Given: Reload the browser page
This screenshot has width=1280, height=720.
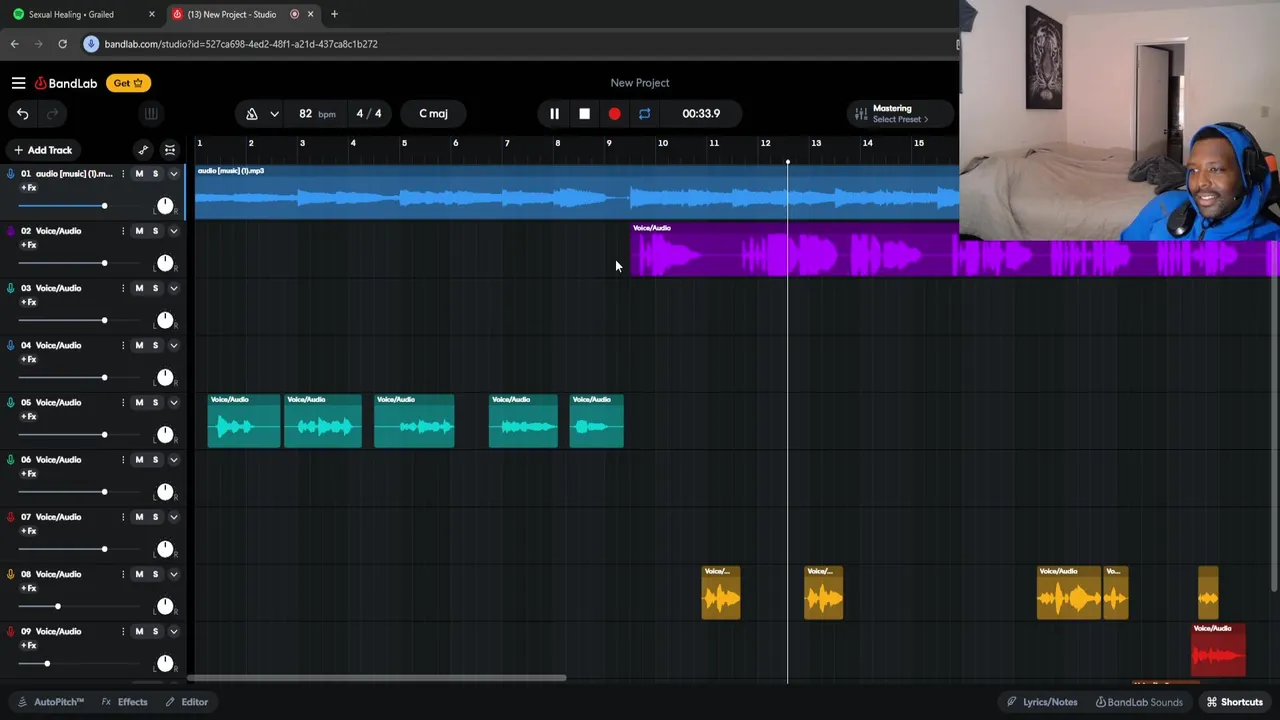Looking at the screenshot, I should pos(62,44).
